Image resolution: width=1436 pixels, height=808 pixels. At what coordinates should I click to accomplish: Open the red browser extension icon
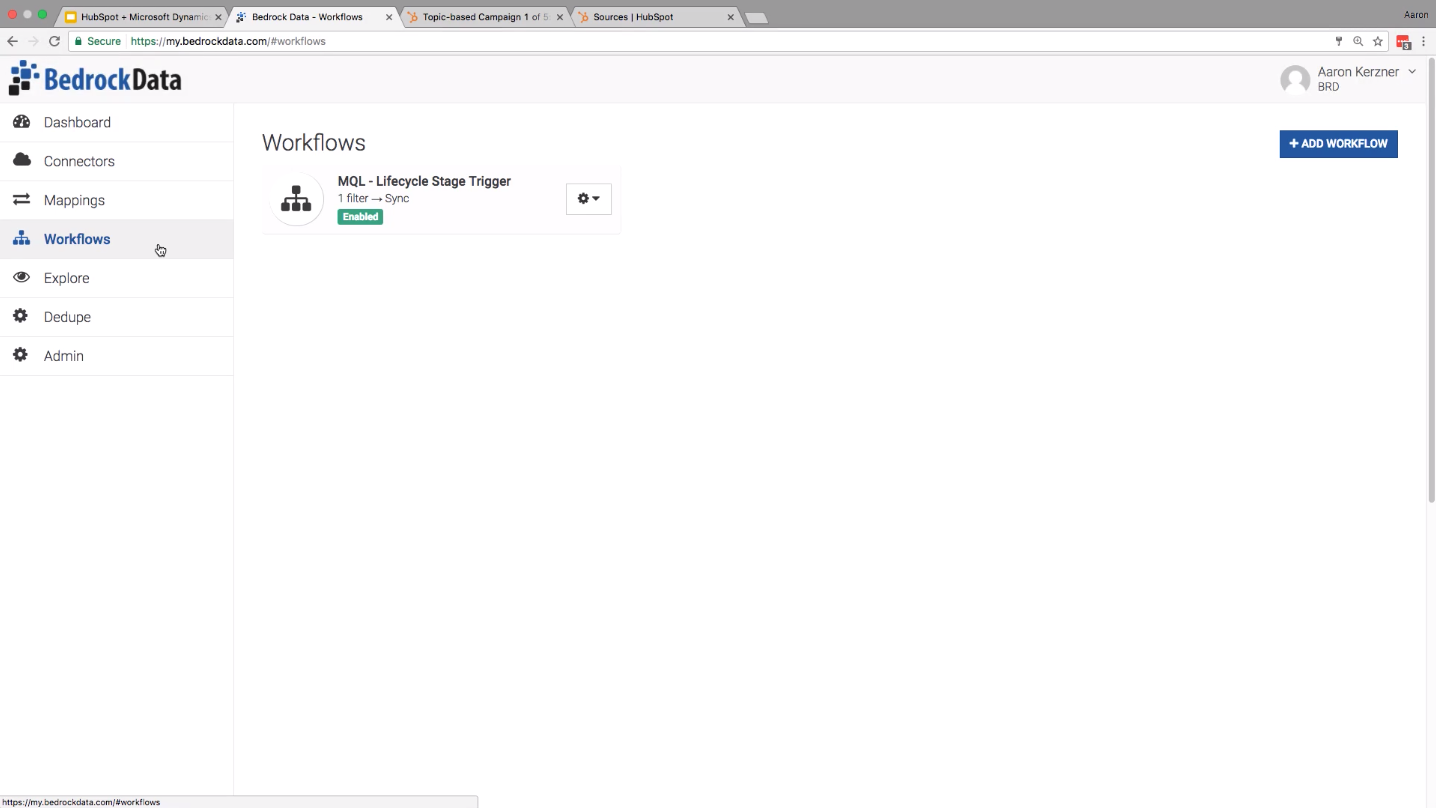pyautogui.click(x=1403, y=42)
